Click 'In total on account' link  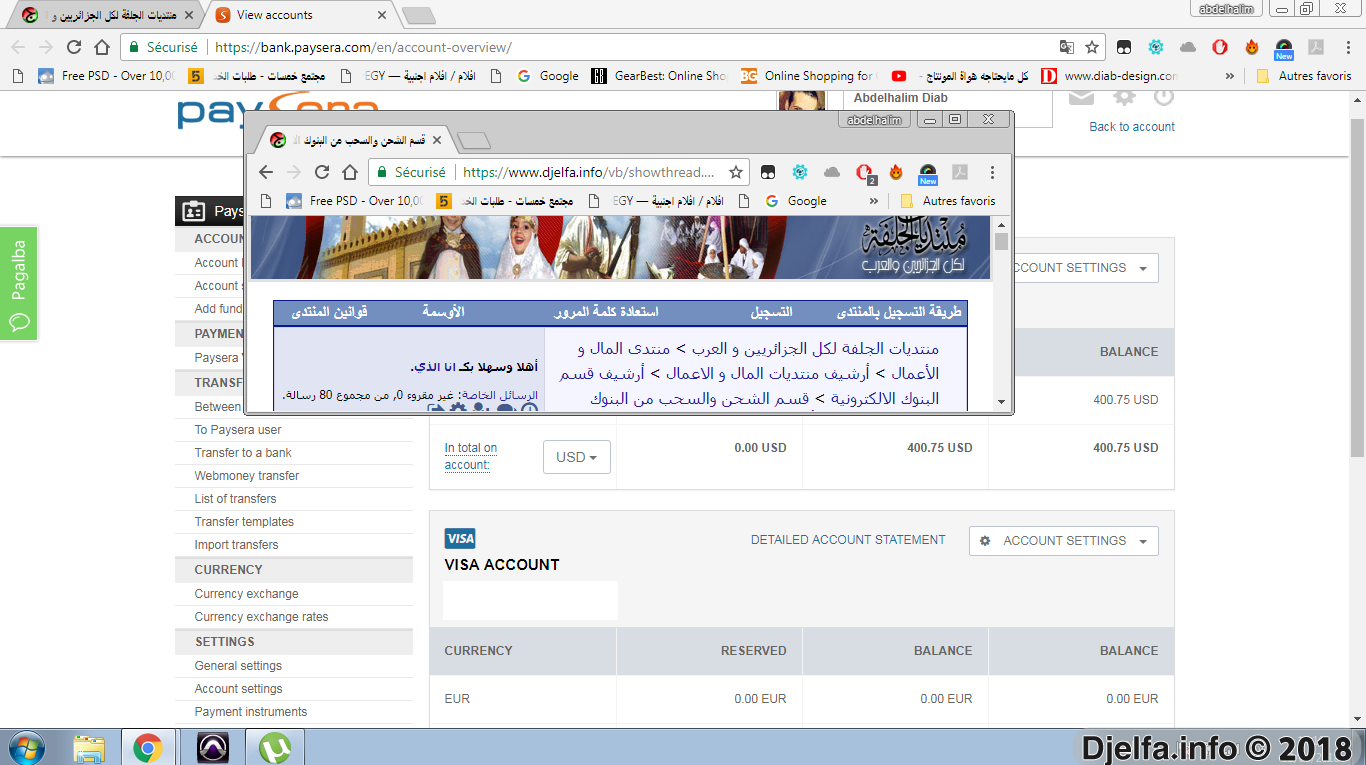[x=470, y=456]
